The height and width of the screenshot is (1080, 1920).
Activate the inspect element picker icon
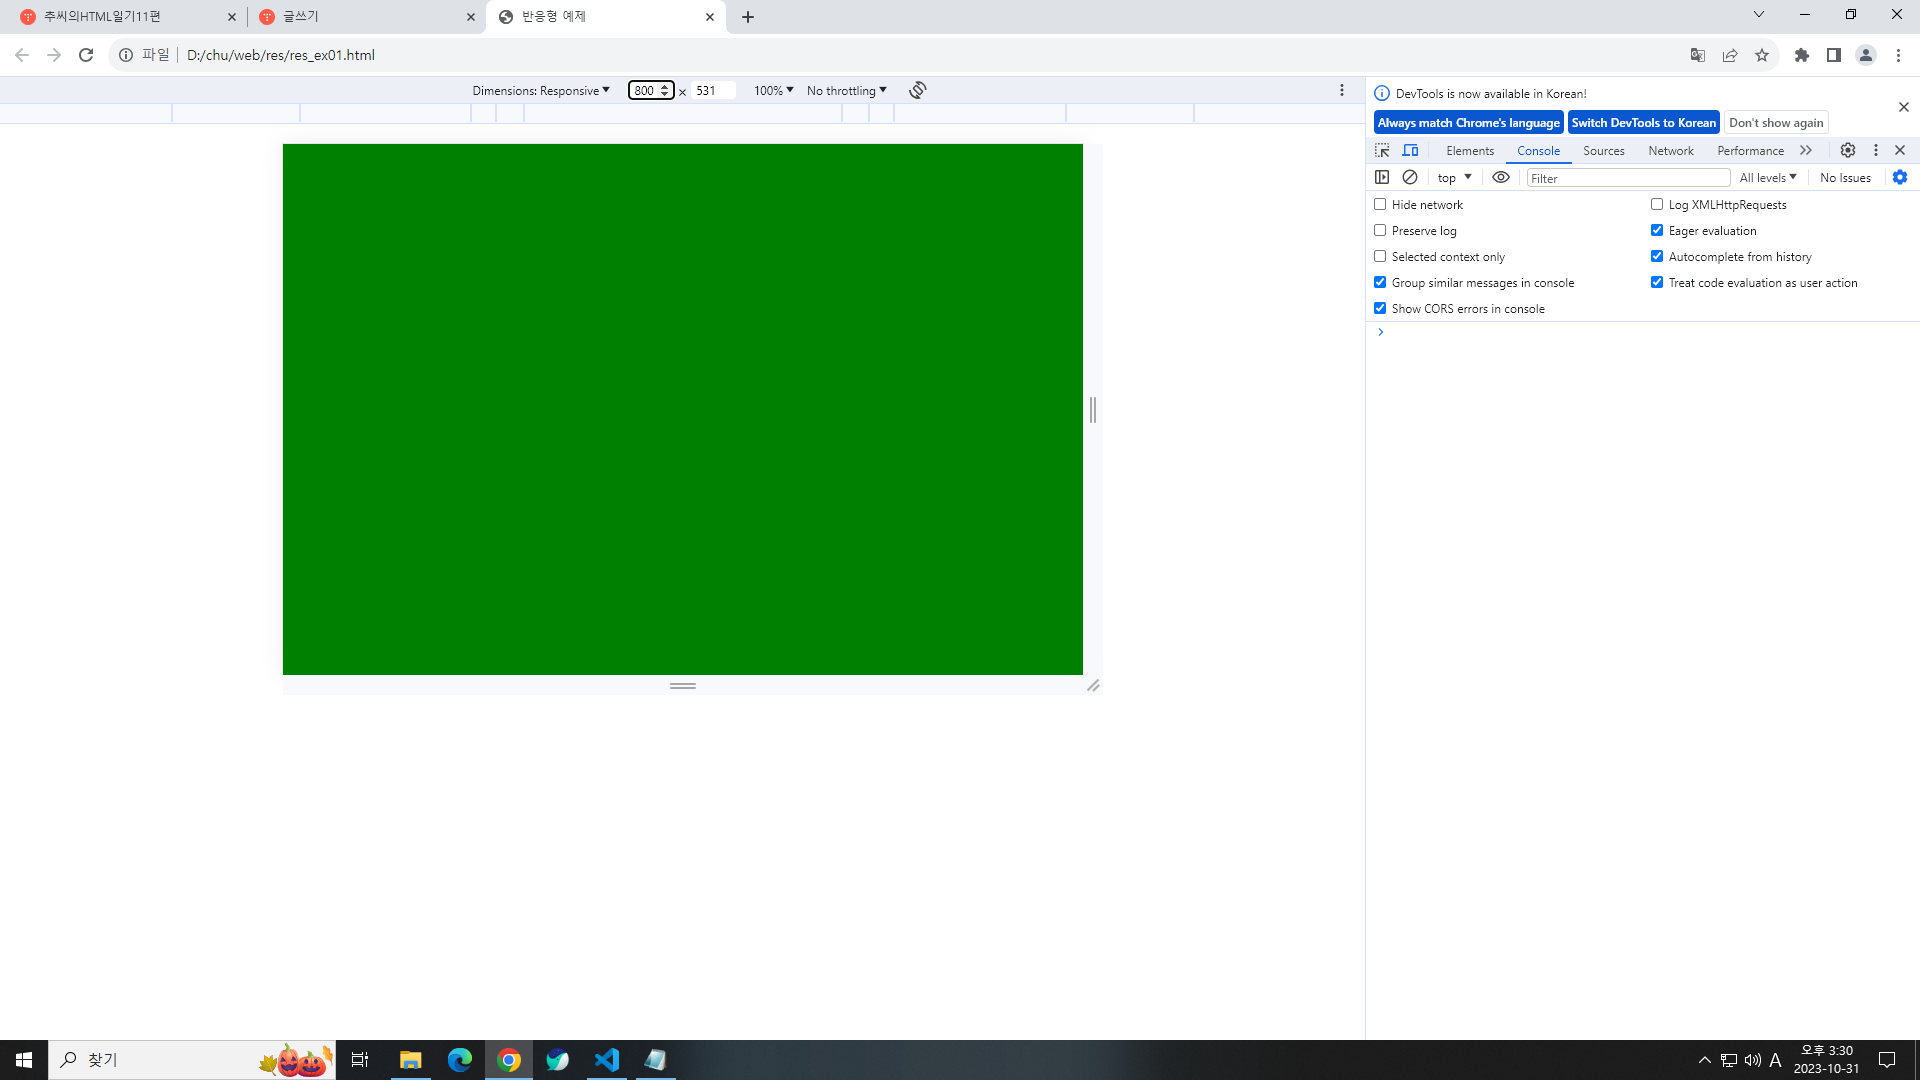[x=1382, y=150]
